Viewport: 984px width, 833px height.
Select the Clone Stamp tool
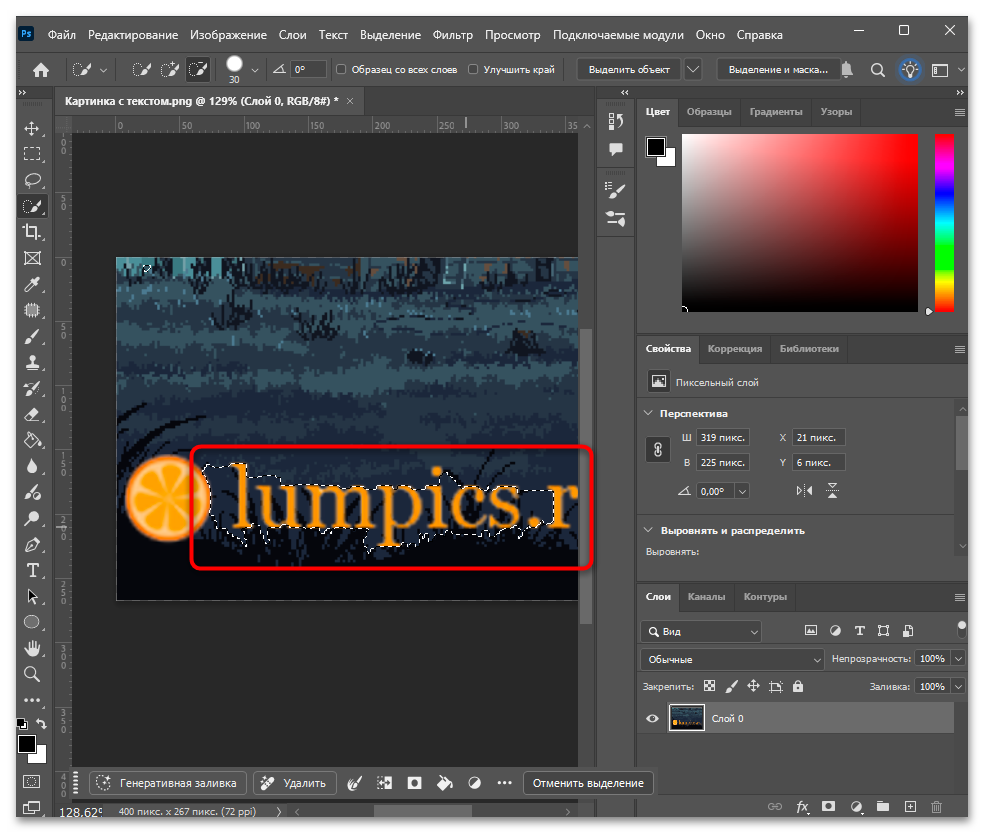tap(32, 363)
